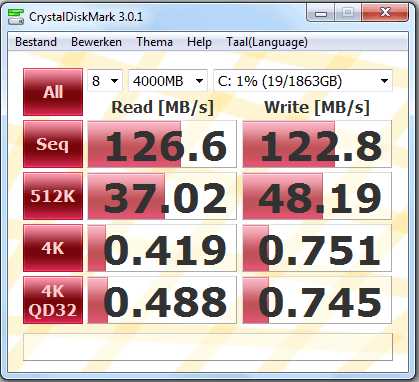The height and width of the screenshot is (382, 419).
Task: Start the 512K benchmark test
Action: (x=53, y=196)
